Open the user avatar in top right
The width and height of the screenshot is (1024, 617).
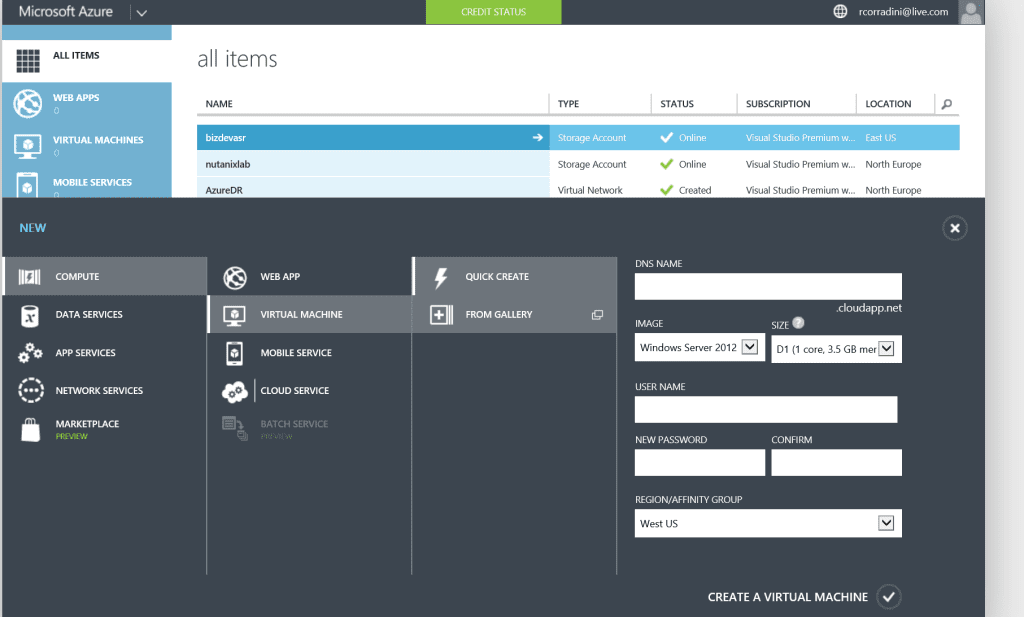[970, 12]
